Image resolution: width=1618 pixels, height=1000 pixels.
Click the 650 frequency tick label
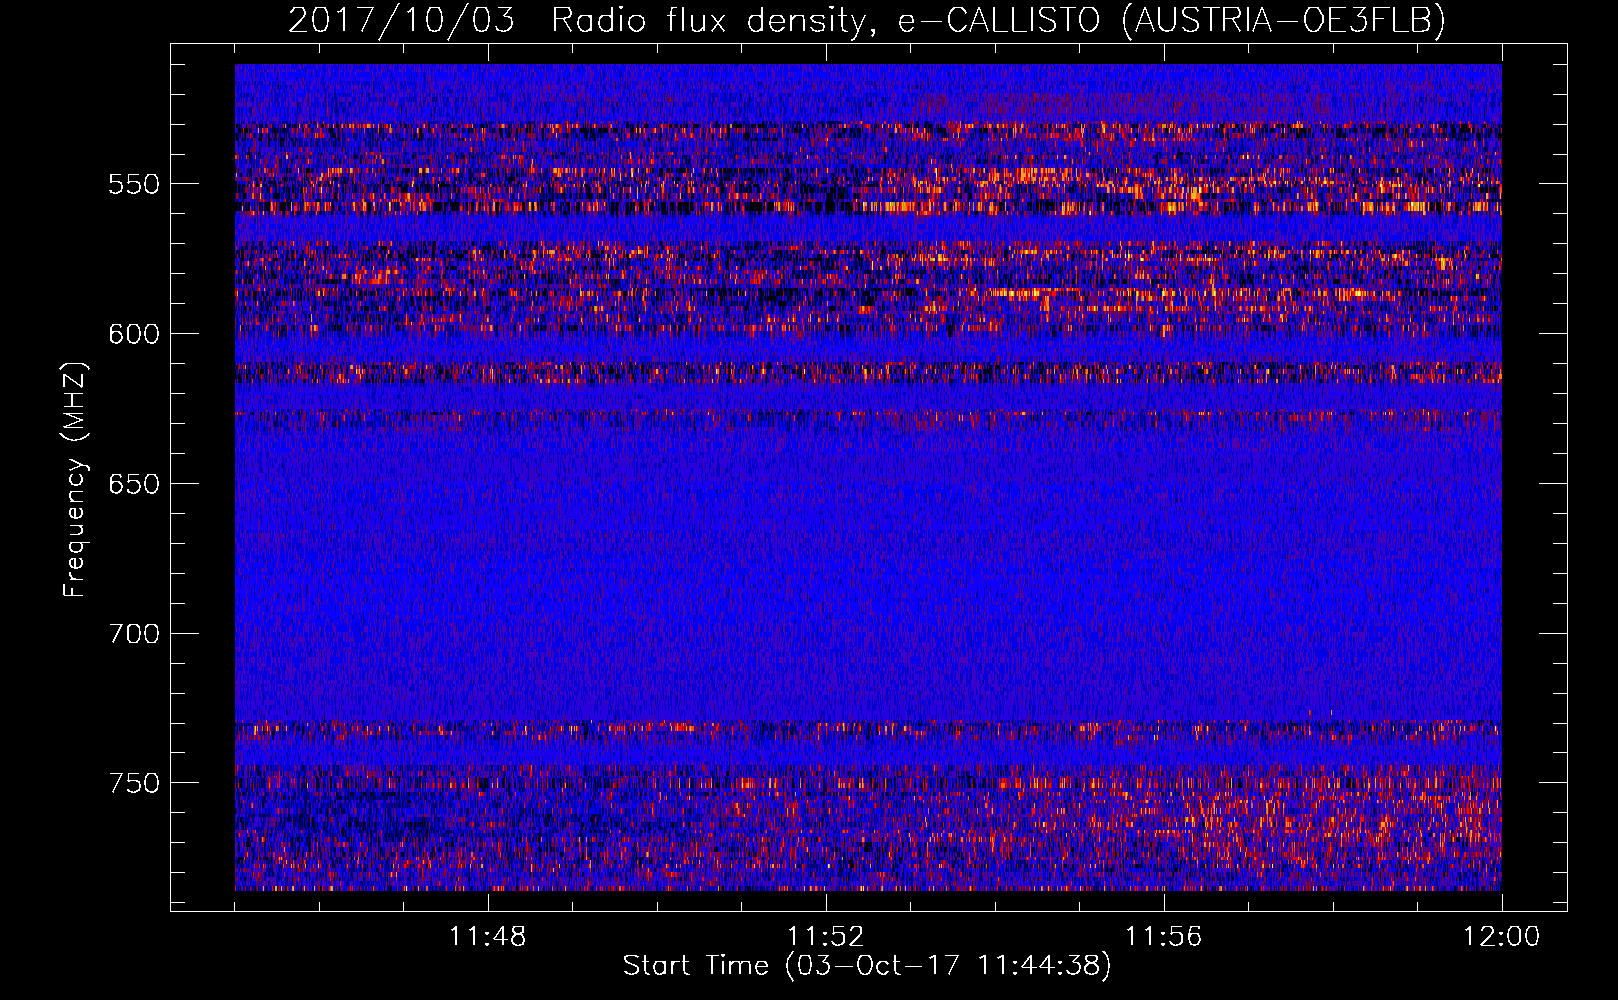click(x=133, y=484)
